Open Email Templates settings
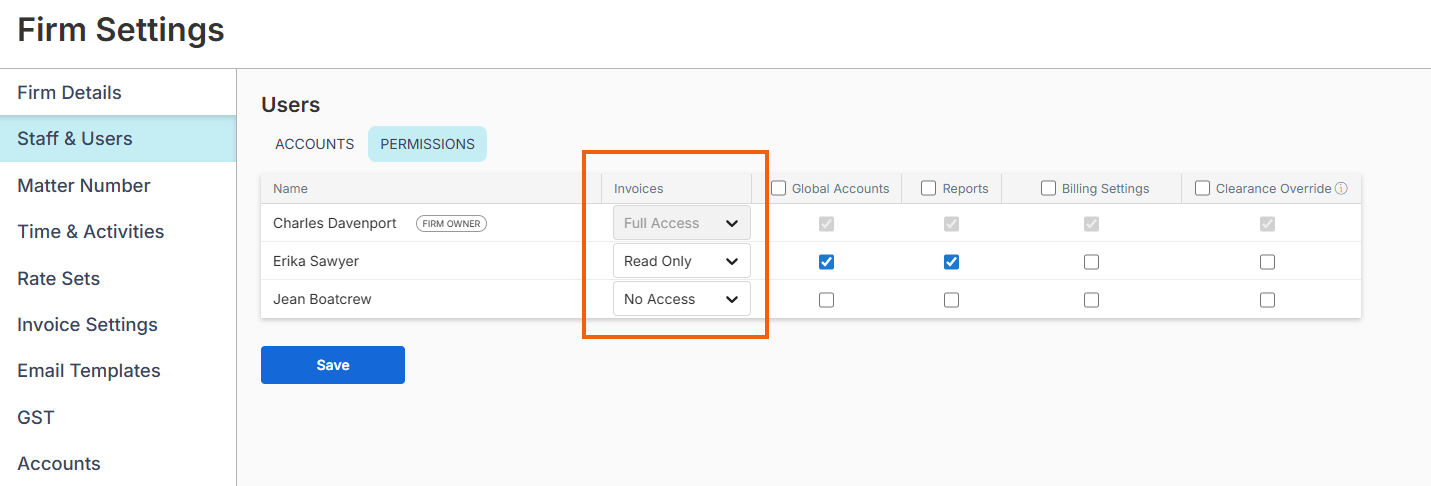 pyautogui.click(x=88, y=371)
